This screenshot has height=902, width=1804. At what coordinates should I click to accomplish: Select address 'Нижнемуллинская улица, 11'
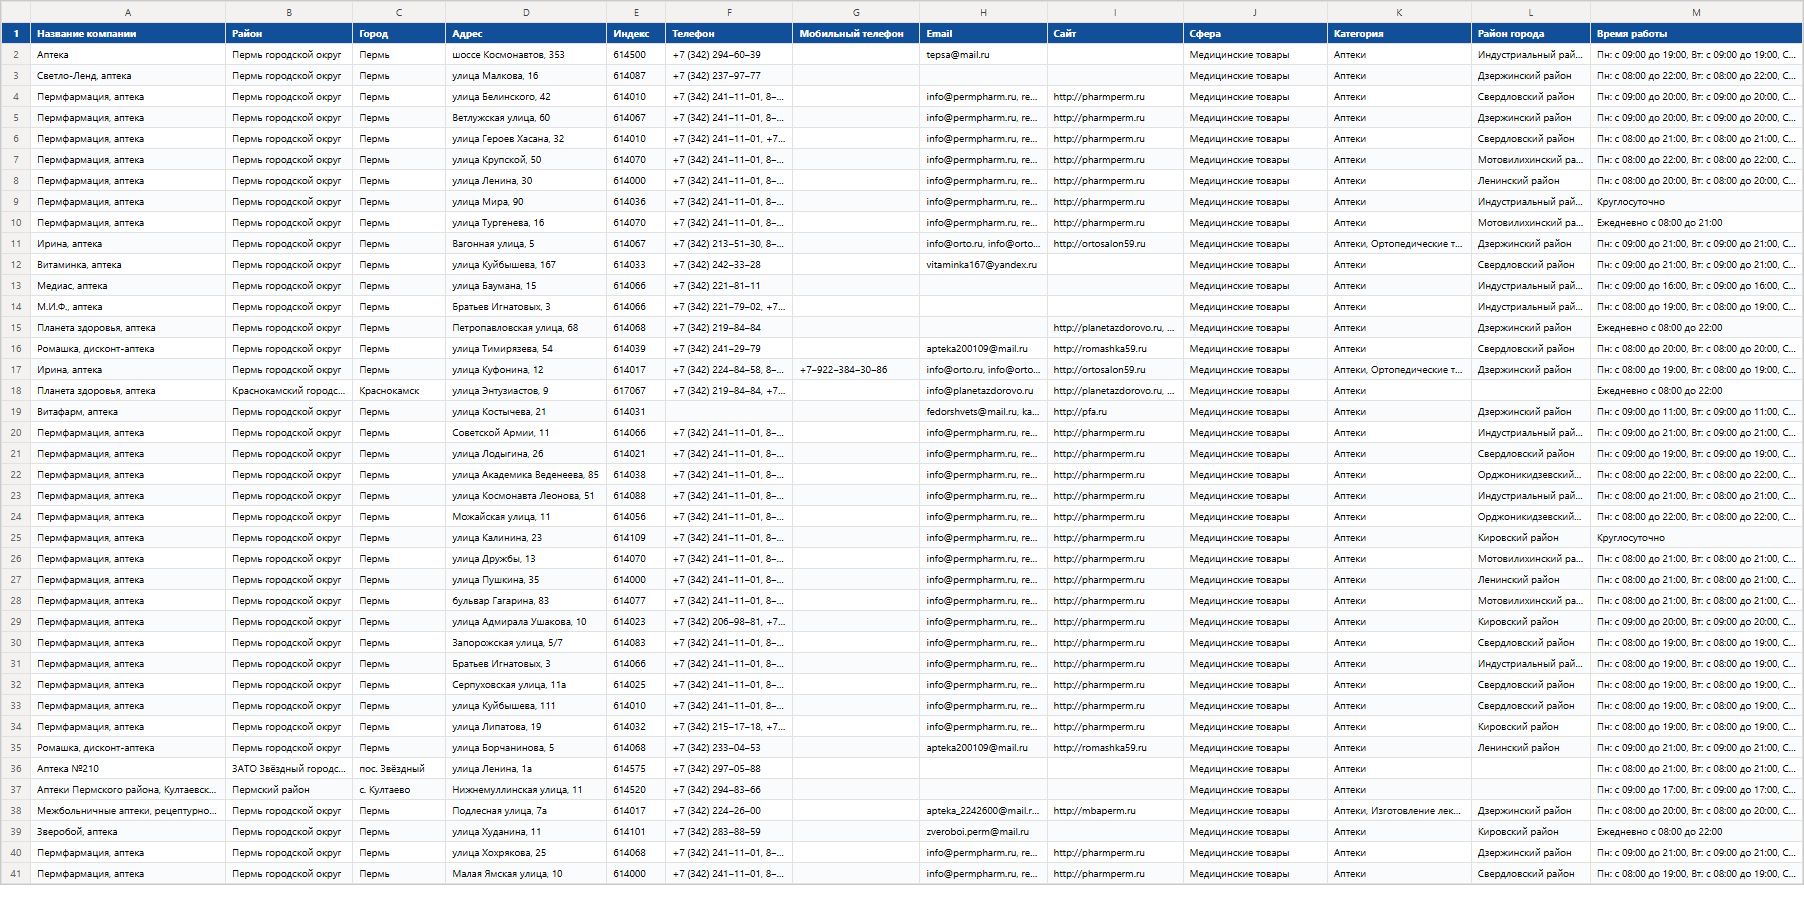(x=526, y=790)
